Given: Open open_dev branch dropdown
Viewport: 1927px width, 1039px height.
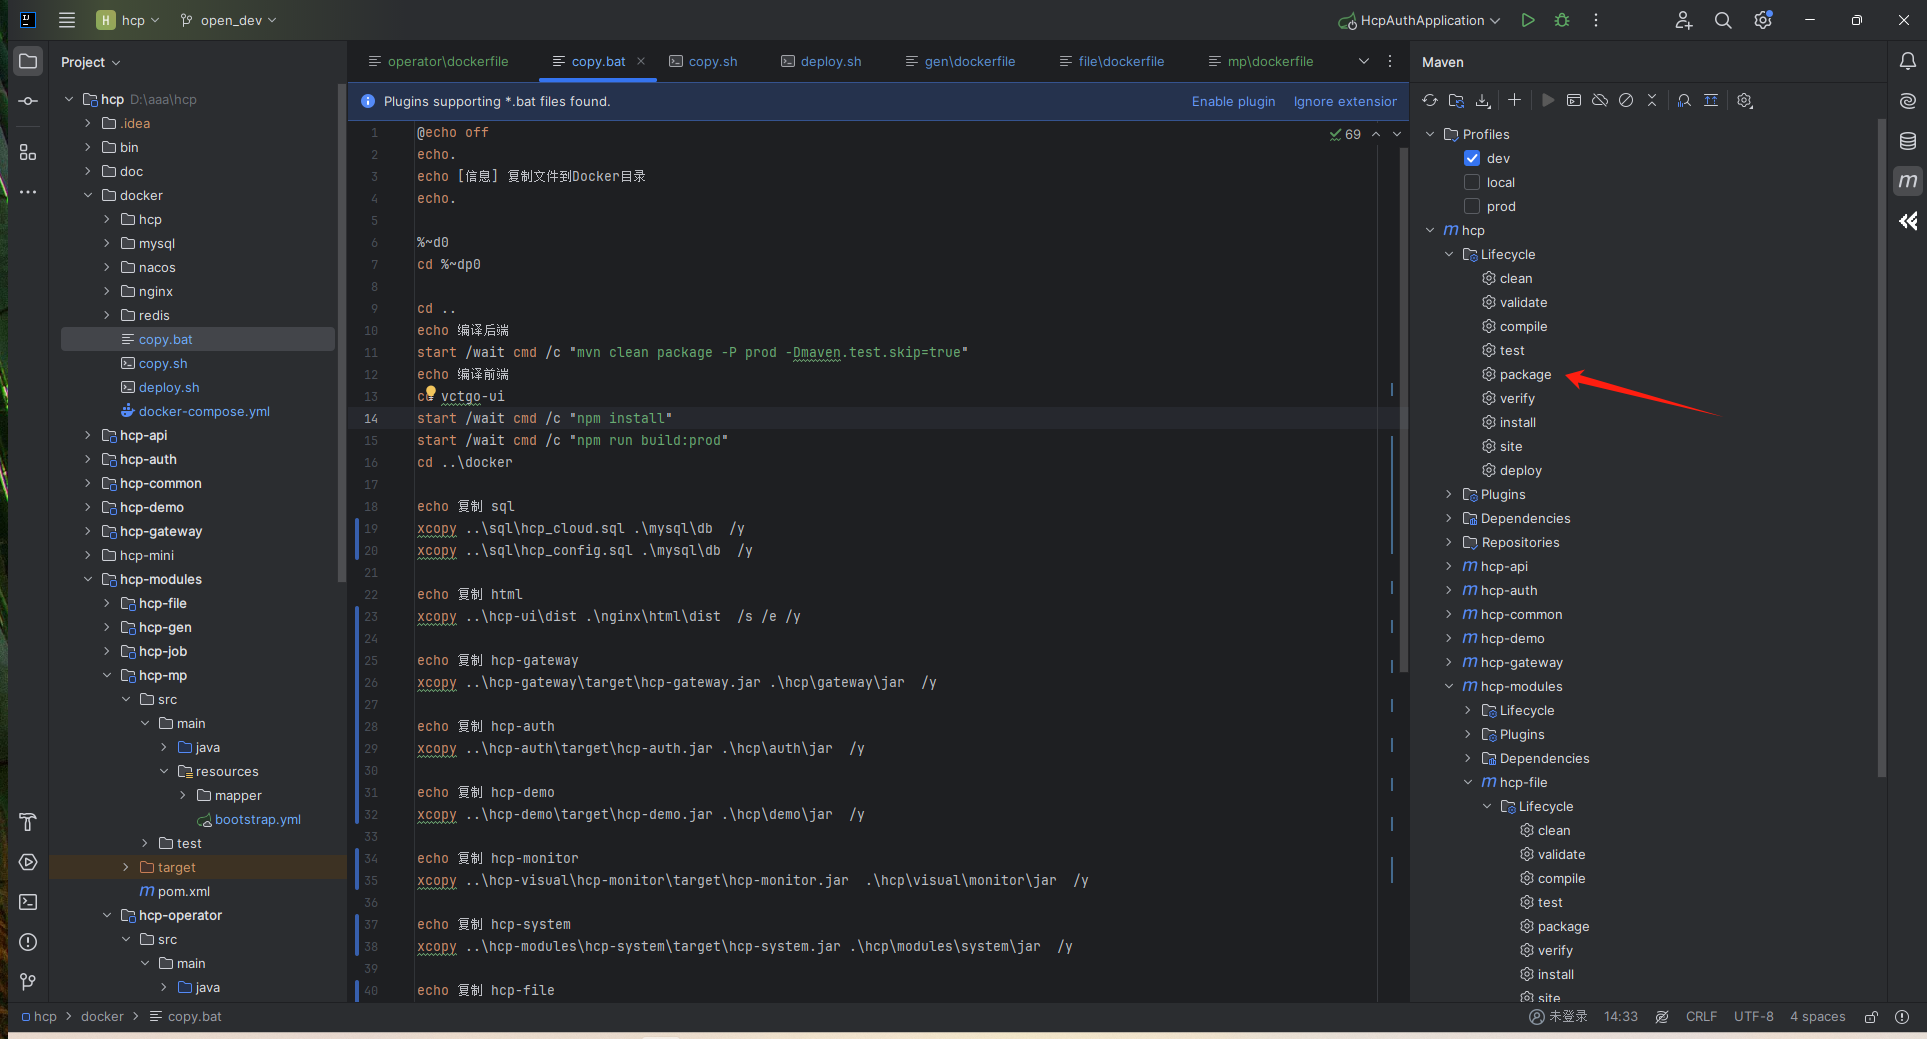Looking at the screenshot, I should click(x=228, y=20).
